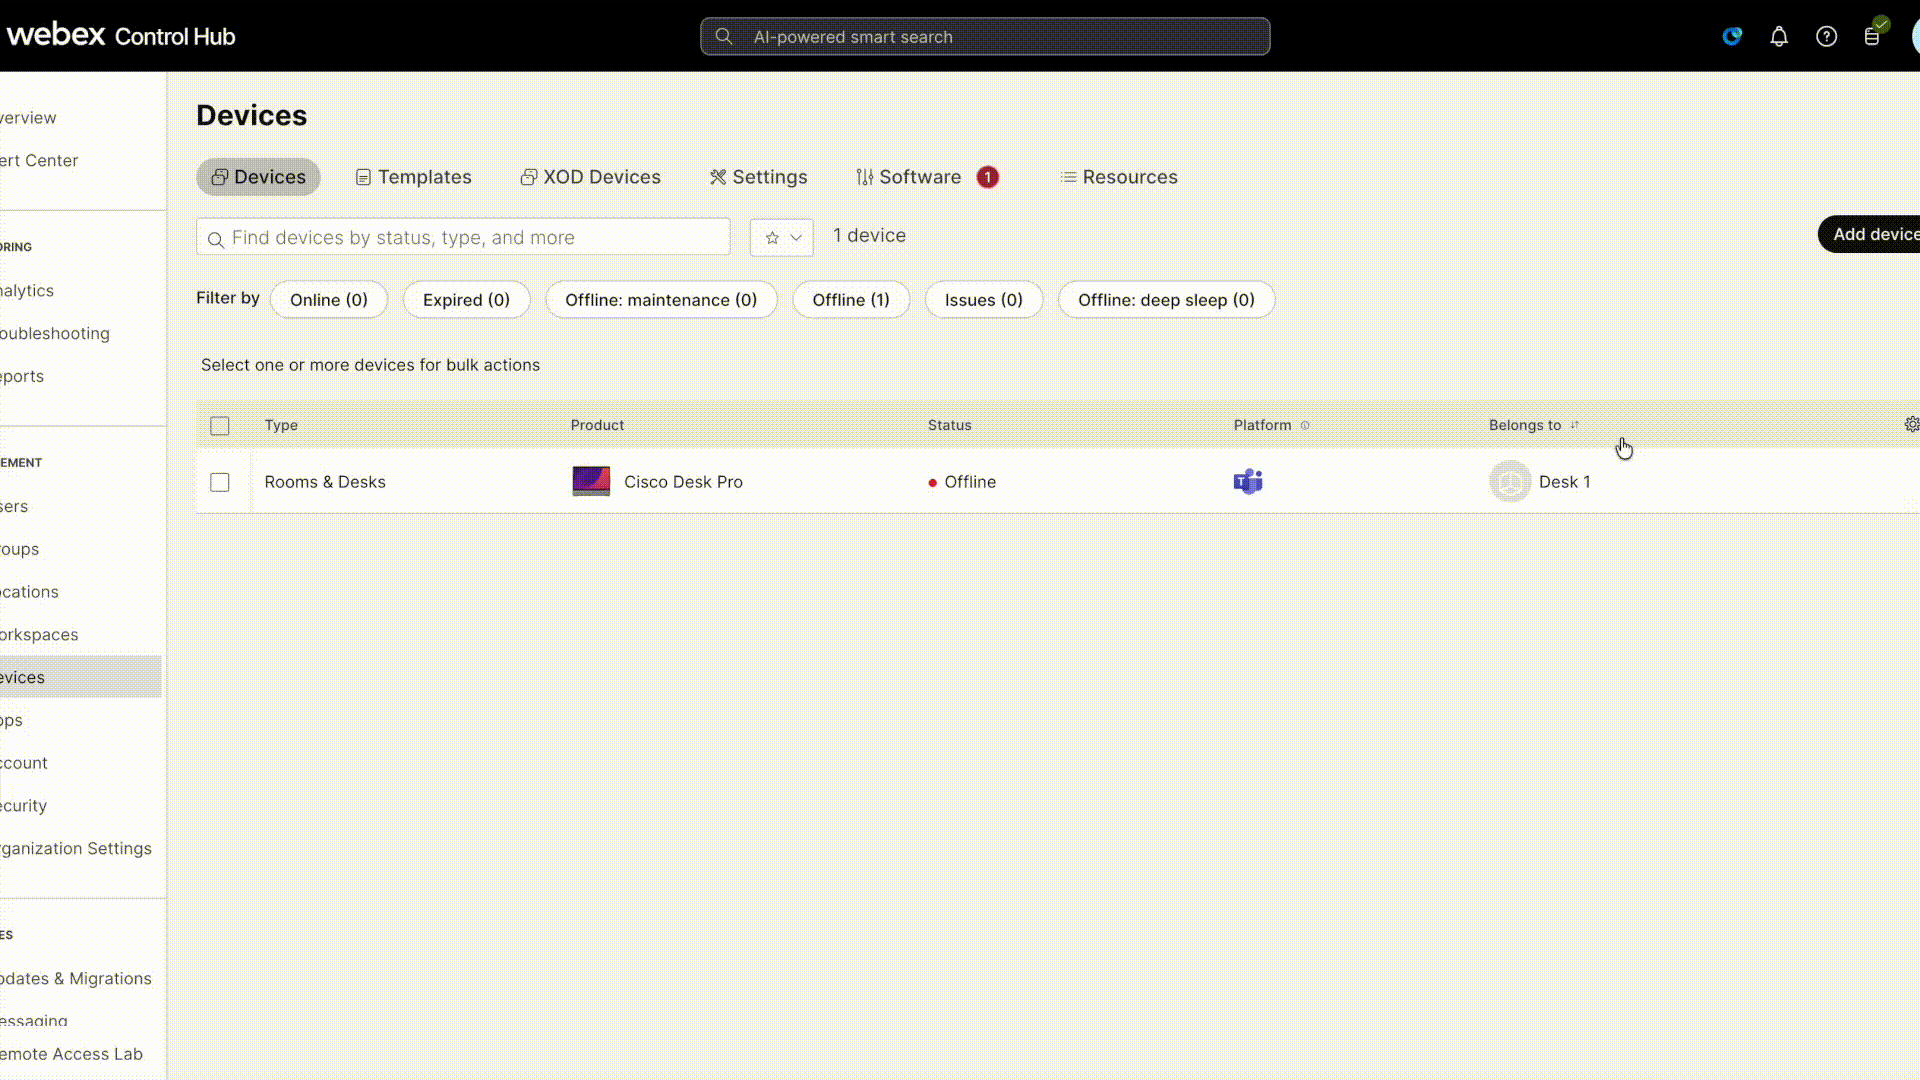Open the Software tab
Image resolution: width=1920 pixels, height=1080 pixels.
click(919, 177)
